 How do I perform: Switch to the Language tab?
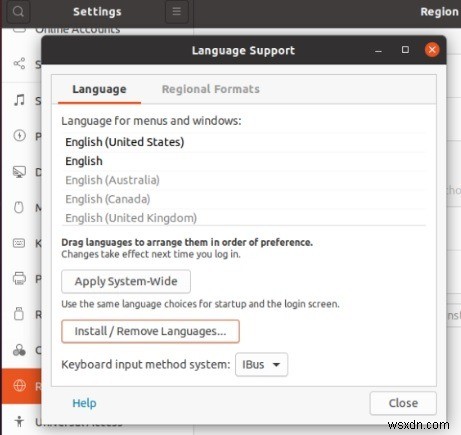tap(99, 89)
